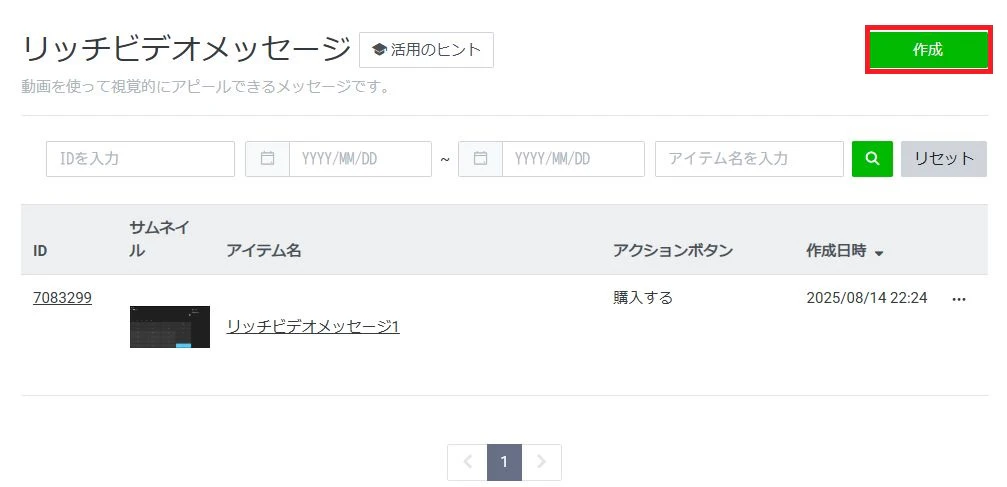Click the green magnifier search button

point(872,159)
